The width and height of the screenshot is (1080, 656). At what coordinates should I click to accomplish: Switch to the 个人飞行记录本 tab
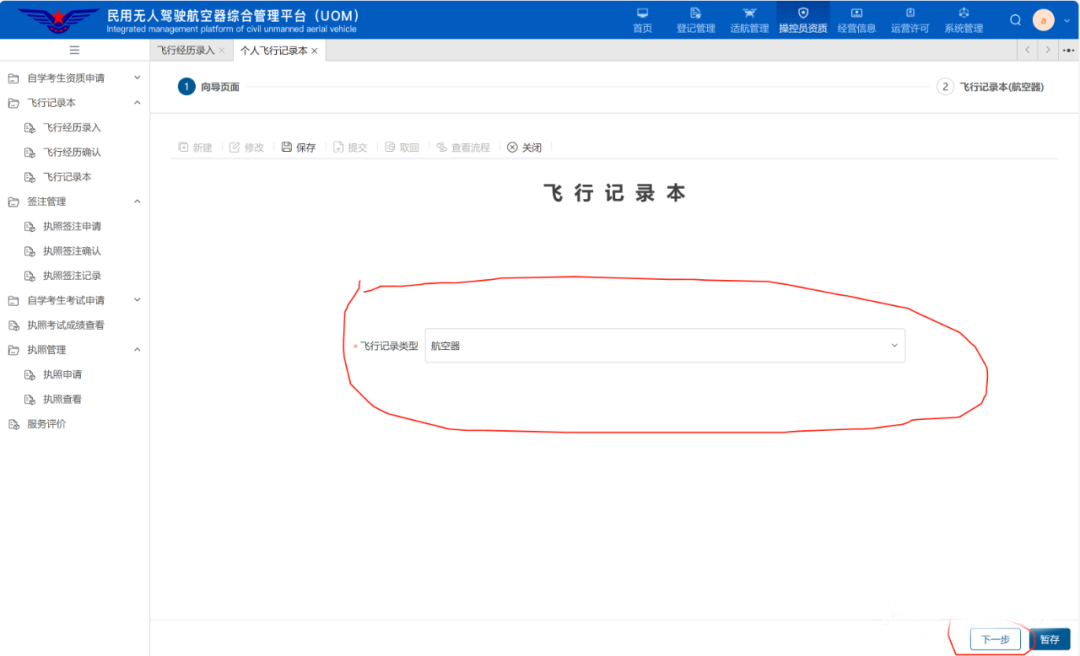(273, 50)
